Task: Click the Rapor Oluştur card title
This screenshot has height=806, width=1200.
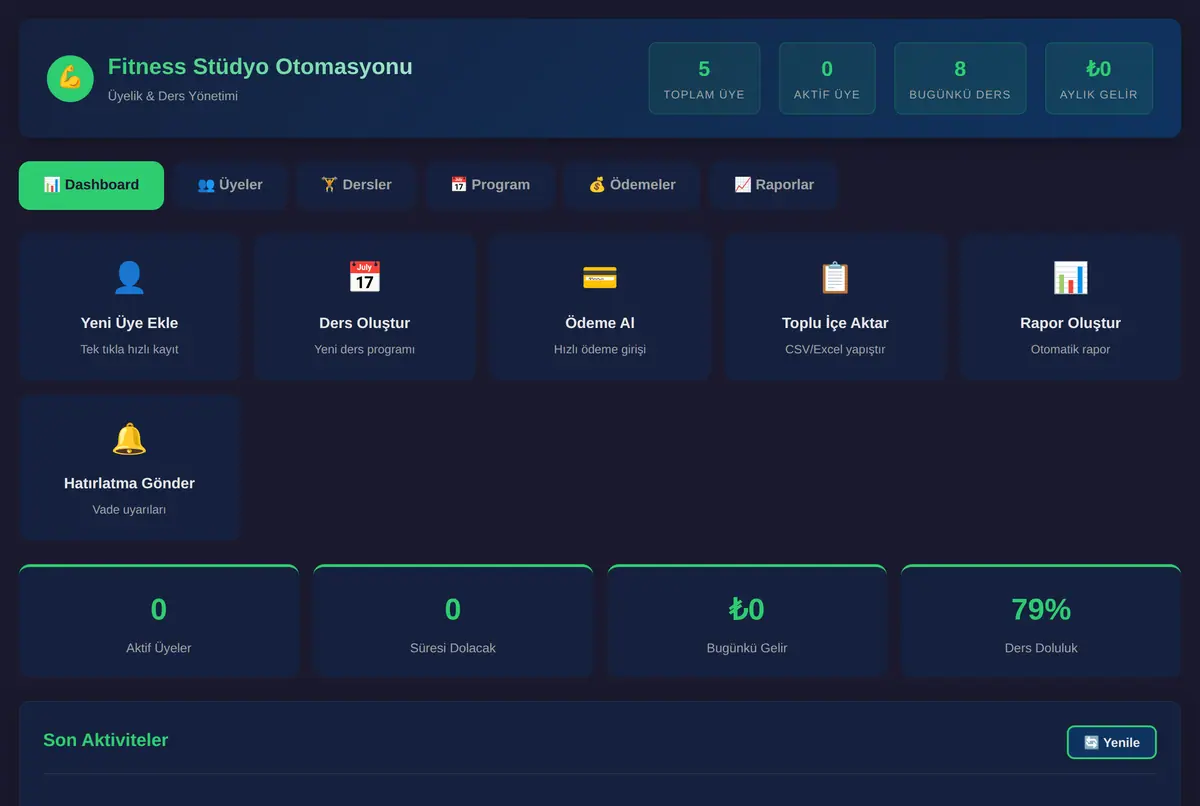Action: (x=1070, y=323)
